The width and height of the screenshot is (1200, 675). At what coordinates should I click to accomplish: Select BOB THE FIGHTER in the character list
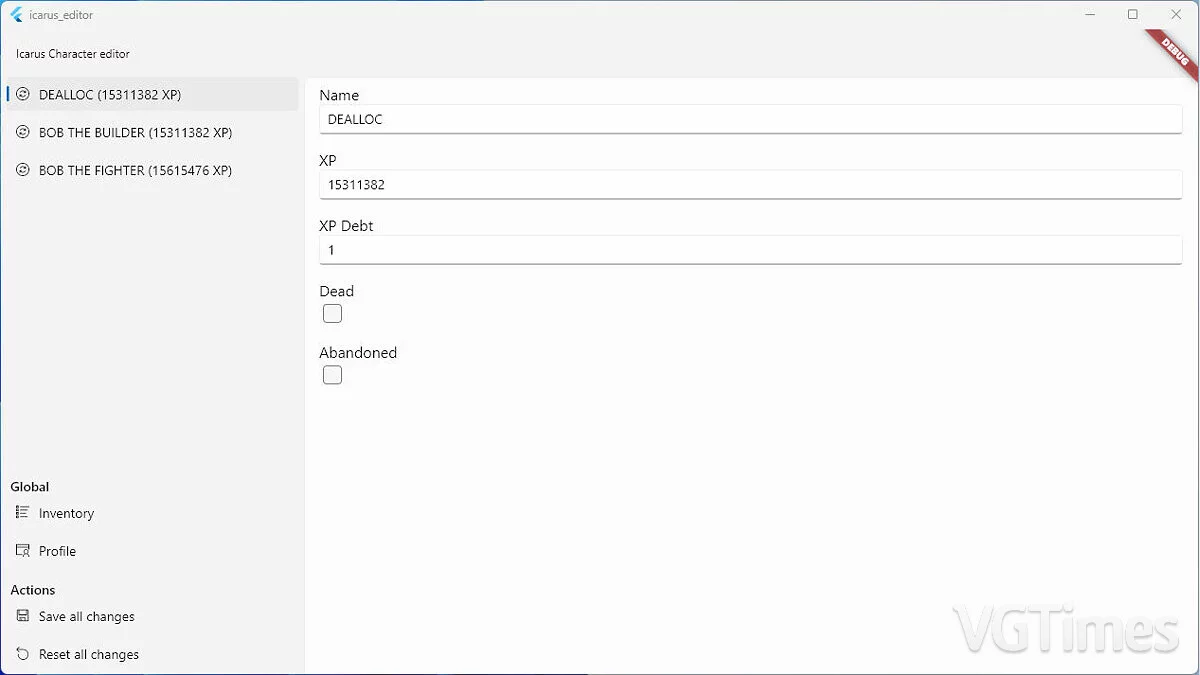pos(135,170)
